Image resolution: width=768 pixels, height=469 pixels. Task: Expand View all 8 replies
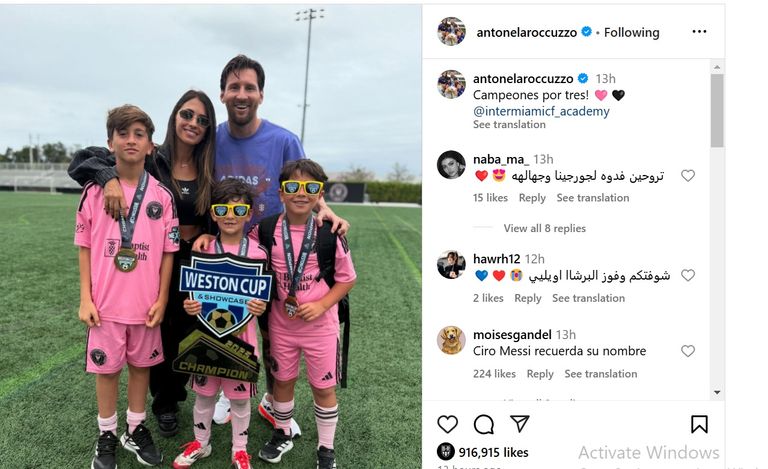click(x=545, y=228)
